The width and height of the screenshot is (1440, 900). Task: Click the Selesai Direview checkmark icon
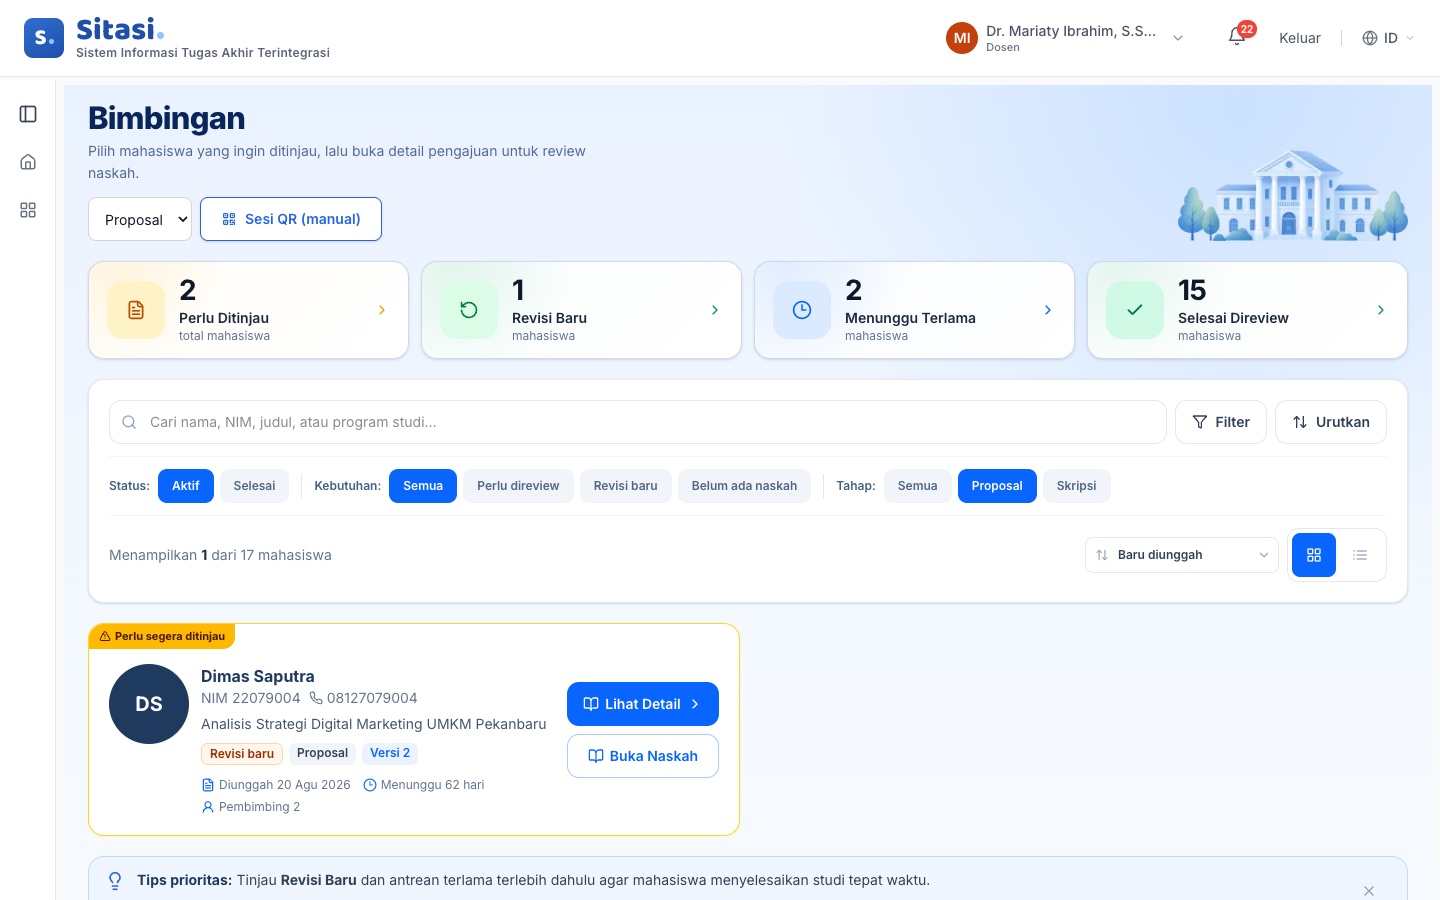point(1135,310)
